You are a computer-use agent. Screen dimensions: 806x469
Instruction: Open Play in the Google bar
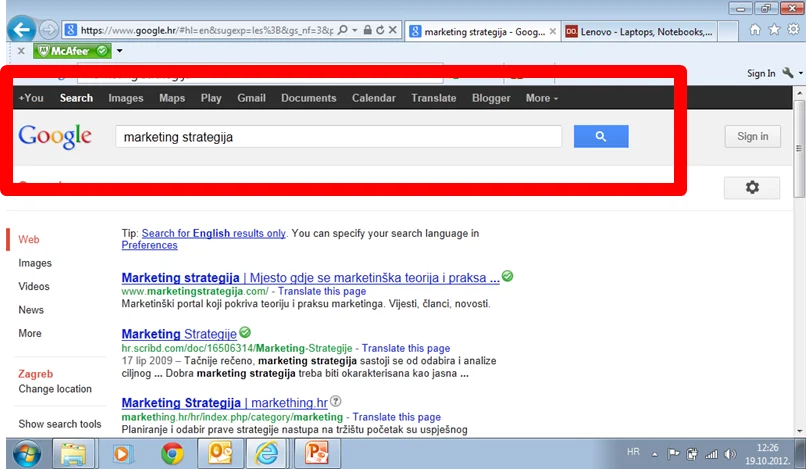point(211,98)
